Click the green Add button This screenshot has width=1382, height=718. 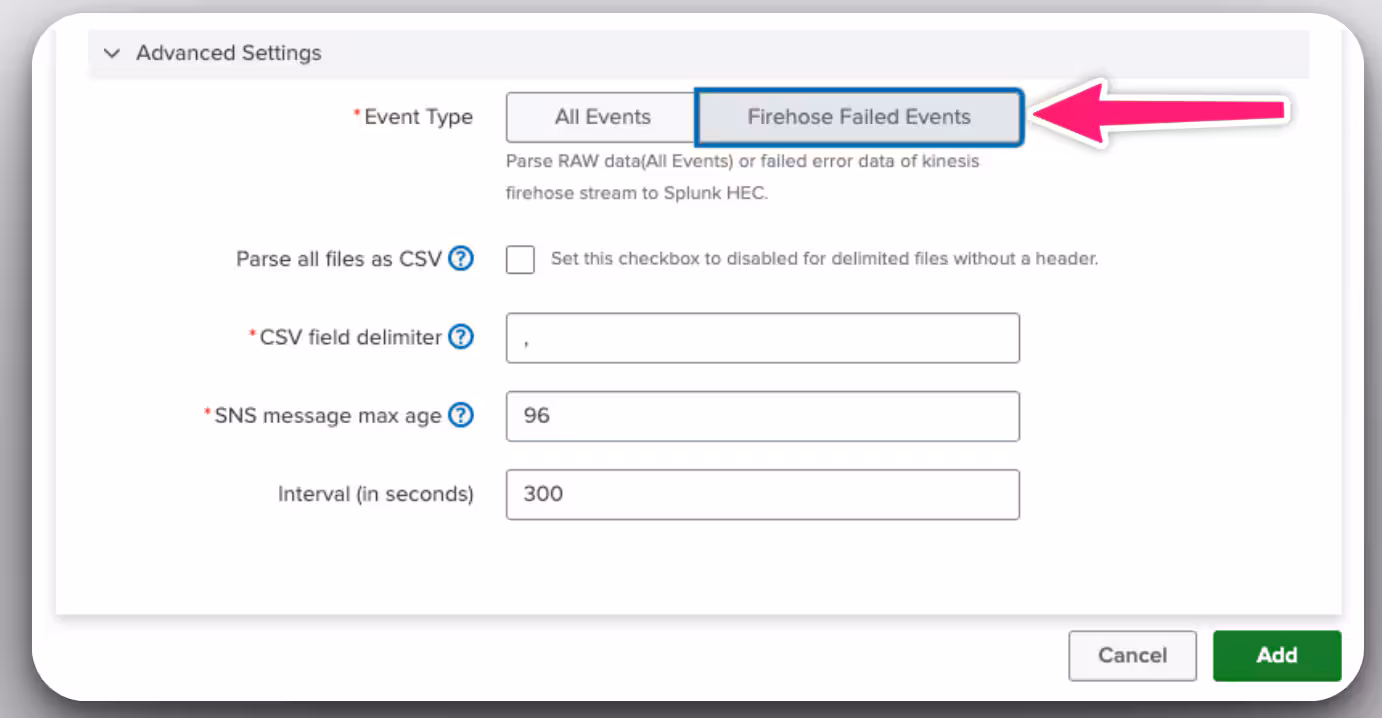1276,655
